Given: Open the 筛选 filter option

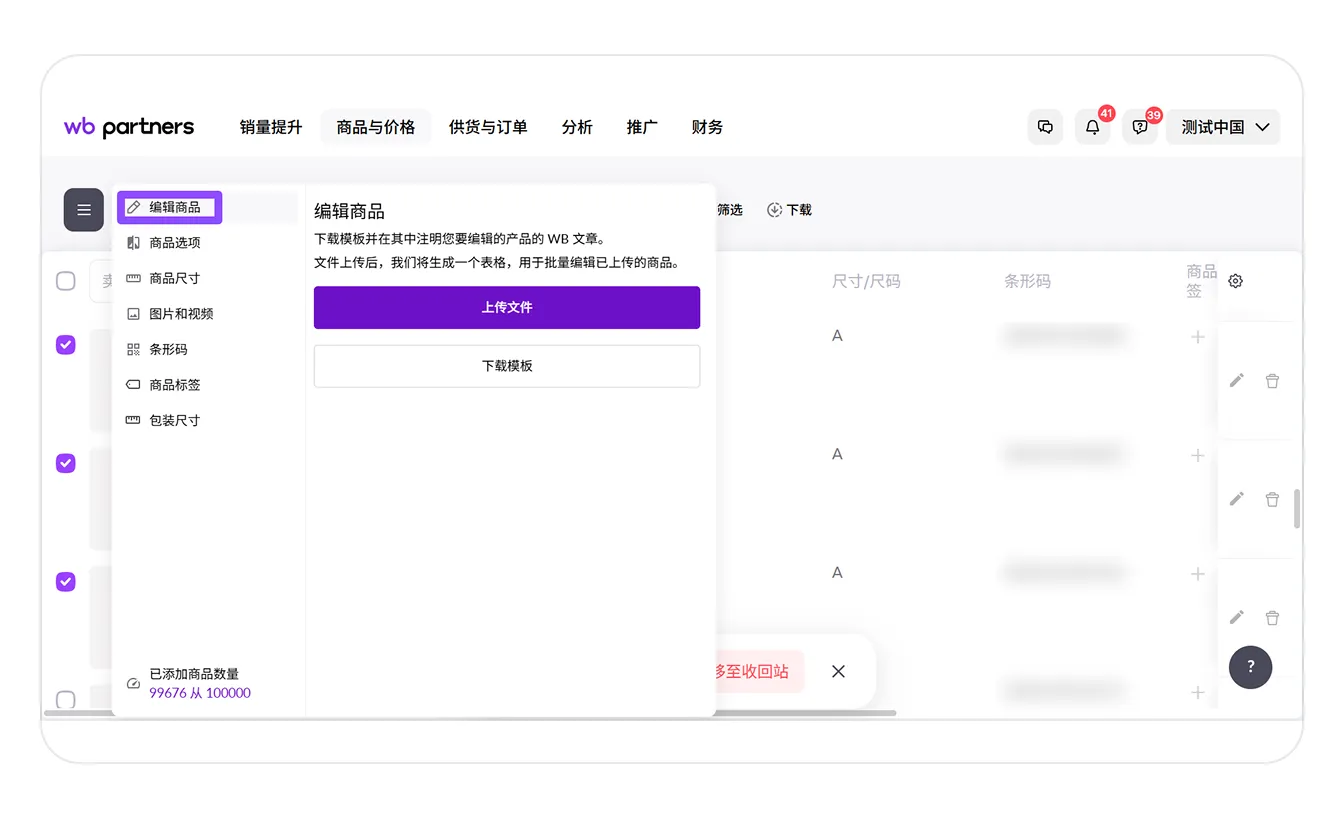Looking at the screenshot, I should [729, 210].
